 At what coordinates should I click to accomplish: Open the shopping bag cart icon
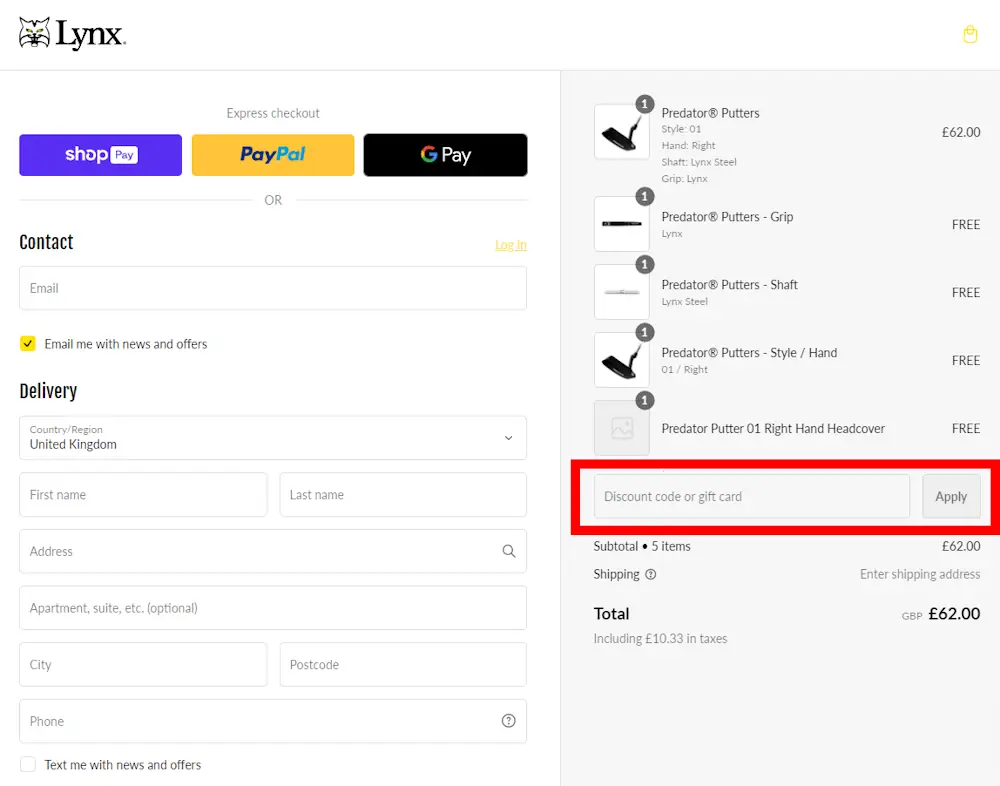click(970, 34)
